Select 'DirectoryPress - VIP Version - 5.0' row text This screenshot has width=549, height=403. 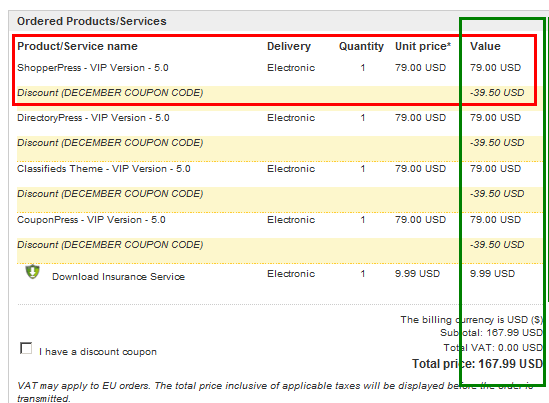93,118
